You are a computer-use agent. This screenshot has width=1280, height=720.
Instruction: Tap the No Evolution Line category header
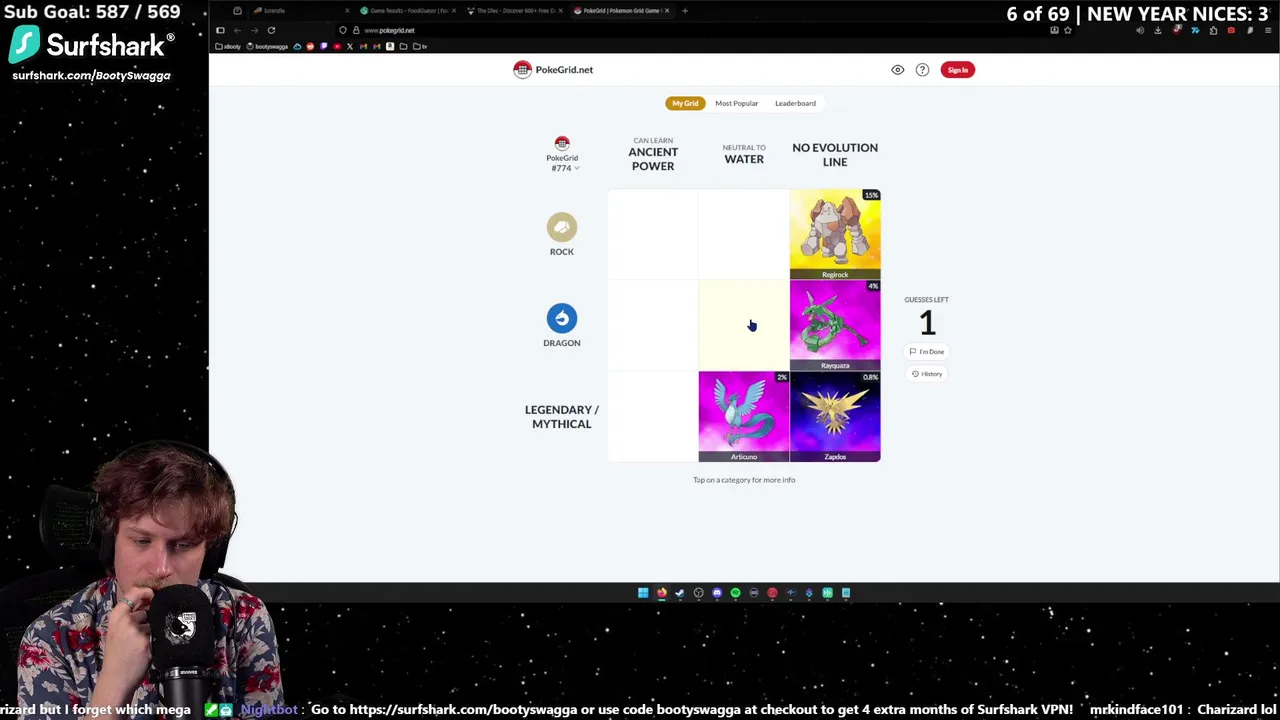tap(835, 154)
